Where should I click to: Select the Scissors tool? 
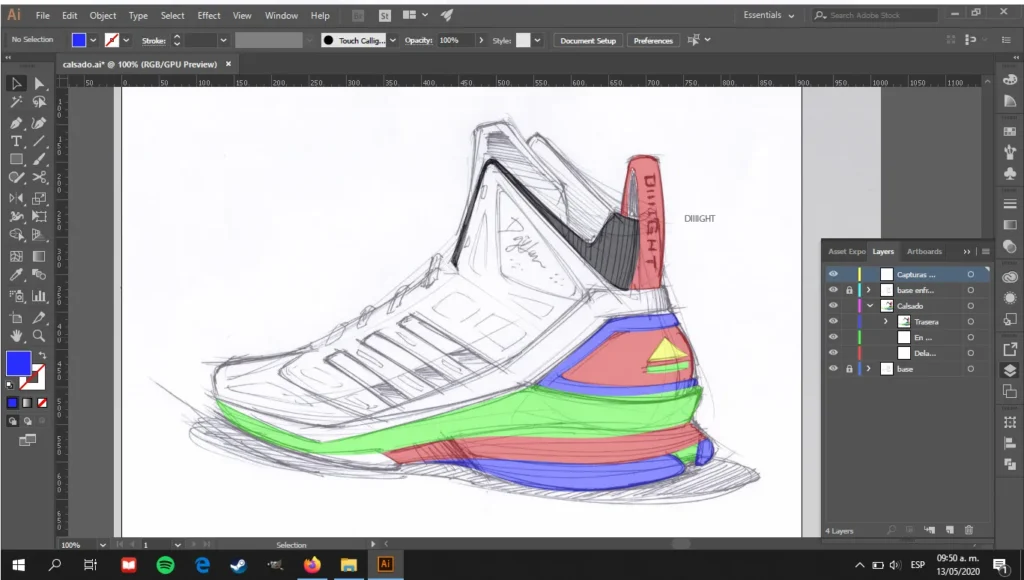click(x=39, y=178)
